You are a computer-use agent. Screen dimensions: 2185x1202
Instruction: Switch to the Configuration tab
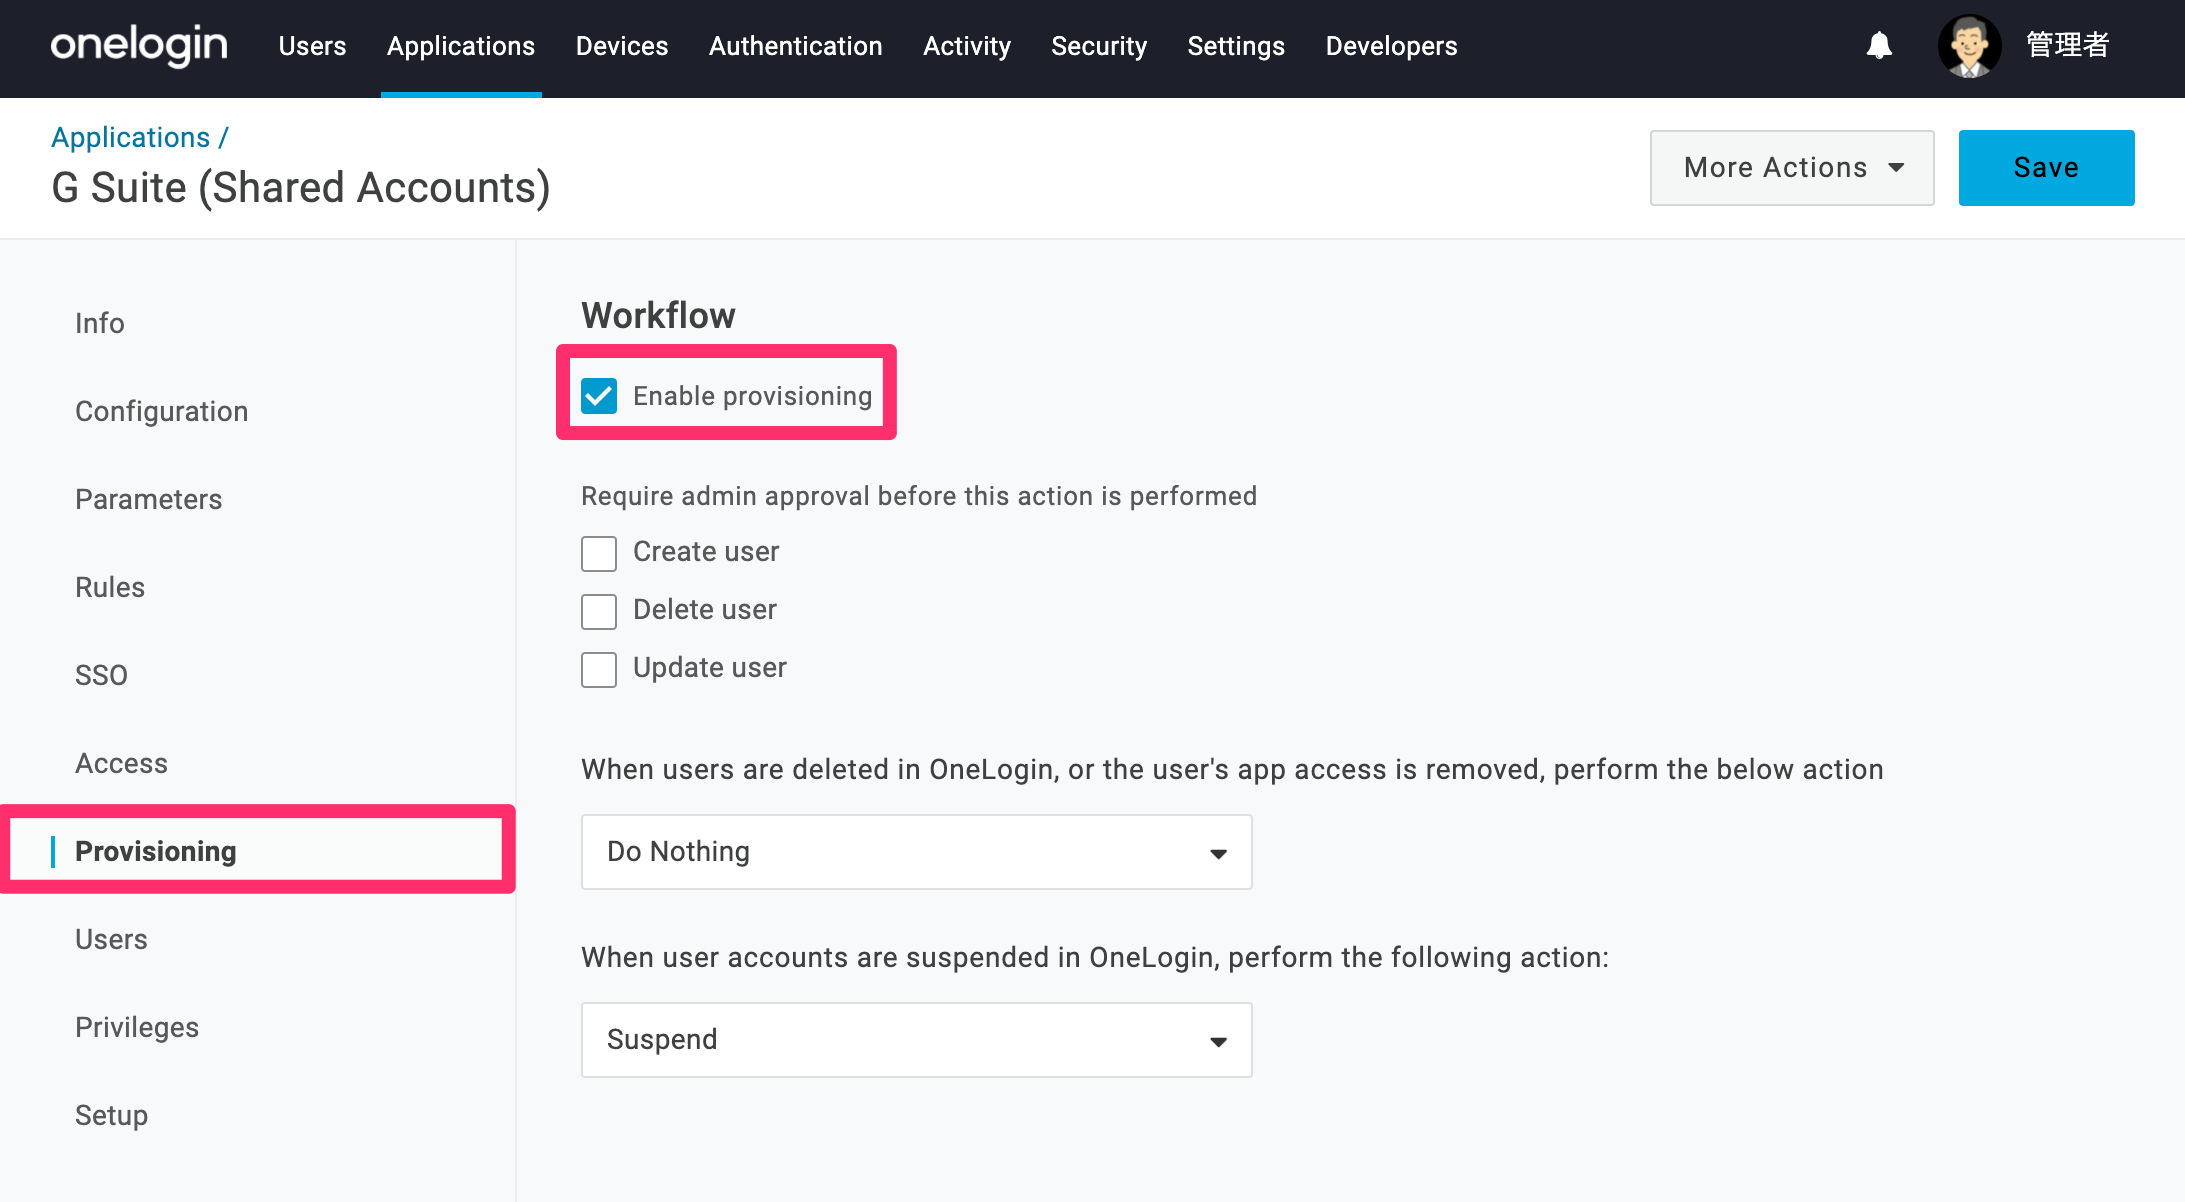tap(162, 411)
